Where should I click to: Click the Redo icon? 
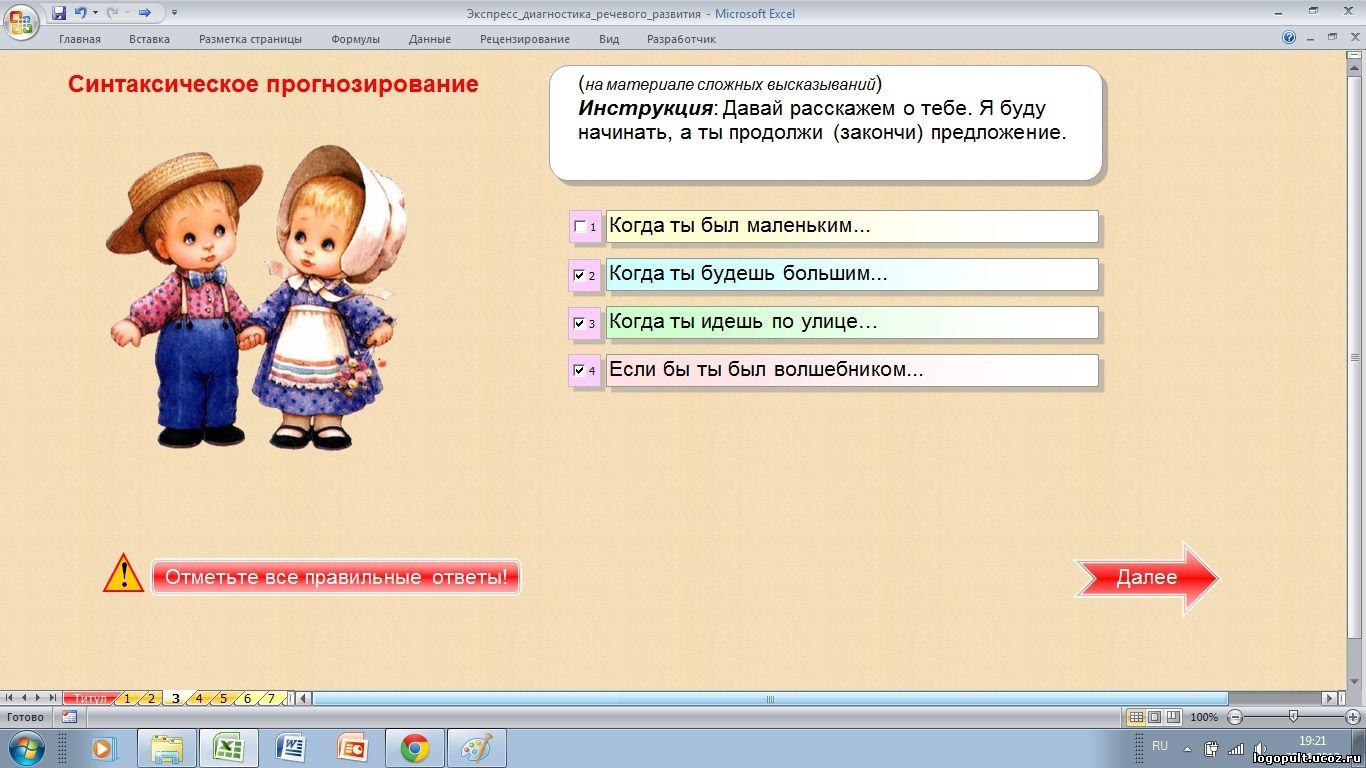[x=113, y=13]
